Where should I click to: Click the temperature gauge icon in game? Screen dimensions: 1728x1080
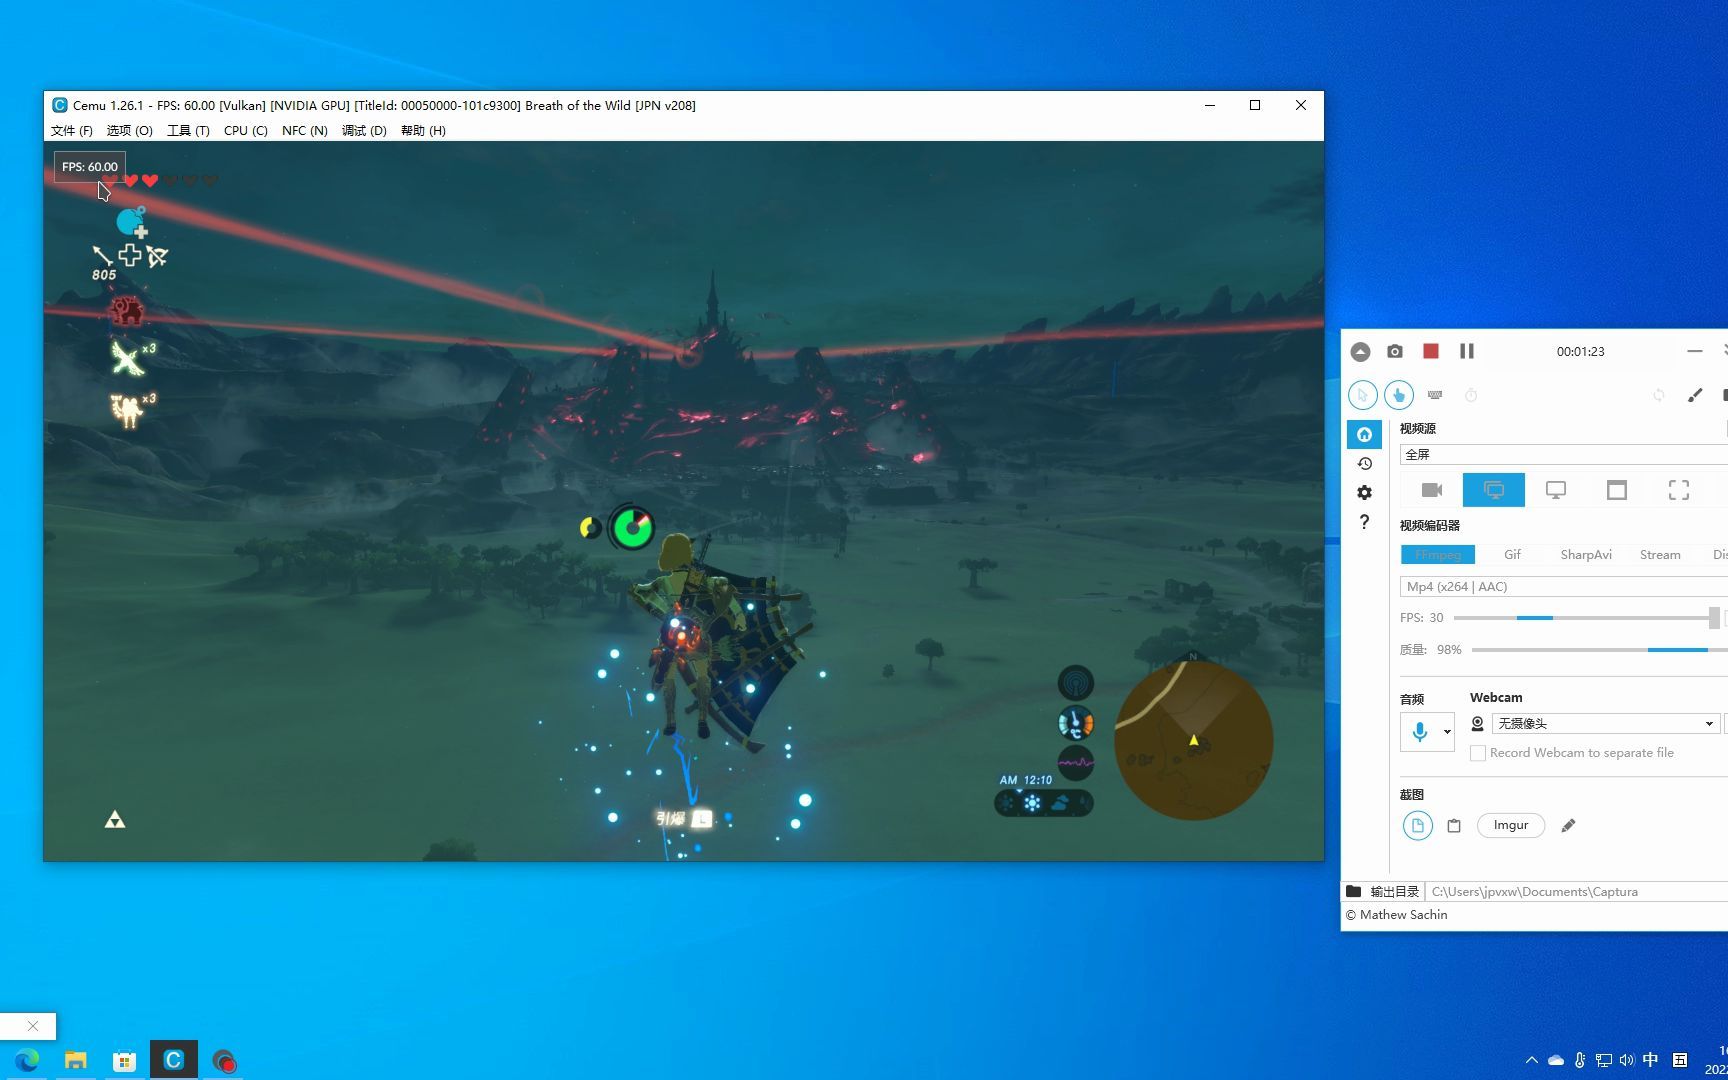tap(1076, 723)
